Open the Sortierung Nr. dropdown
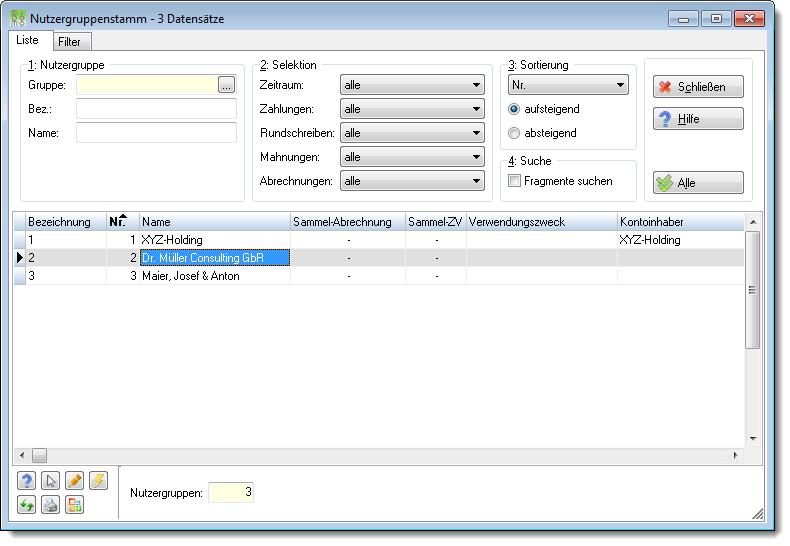This screenshot has height=546, width=790. [x=568, y=85]
